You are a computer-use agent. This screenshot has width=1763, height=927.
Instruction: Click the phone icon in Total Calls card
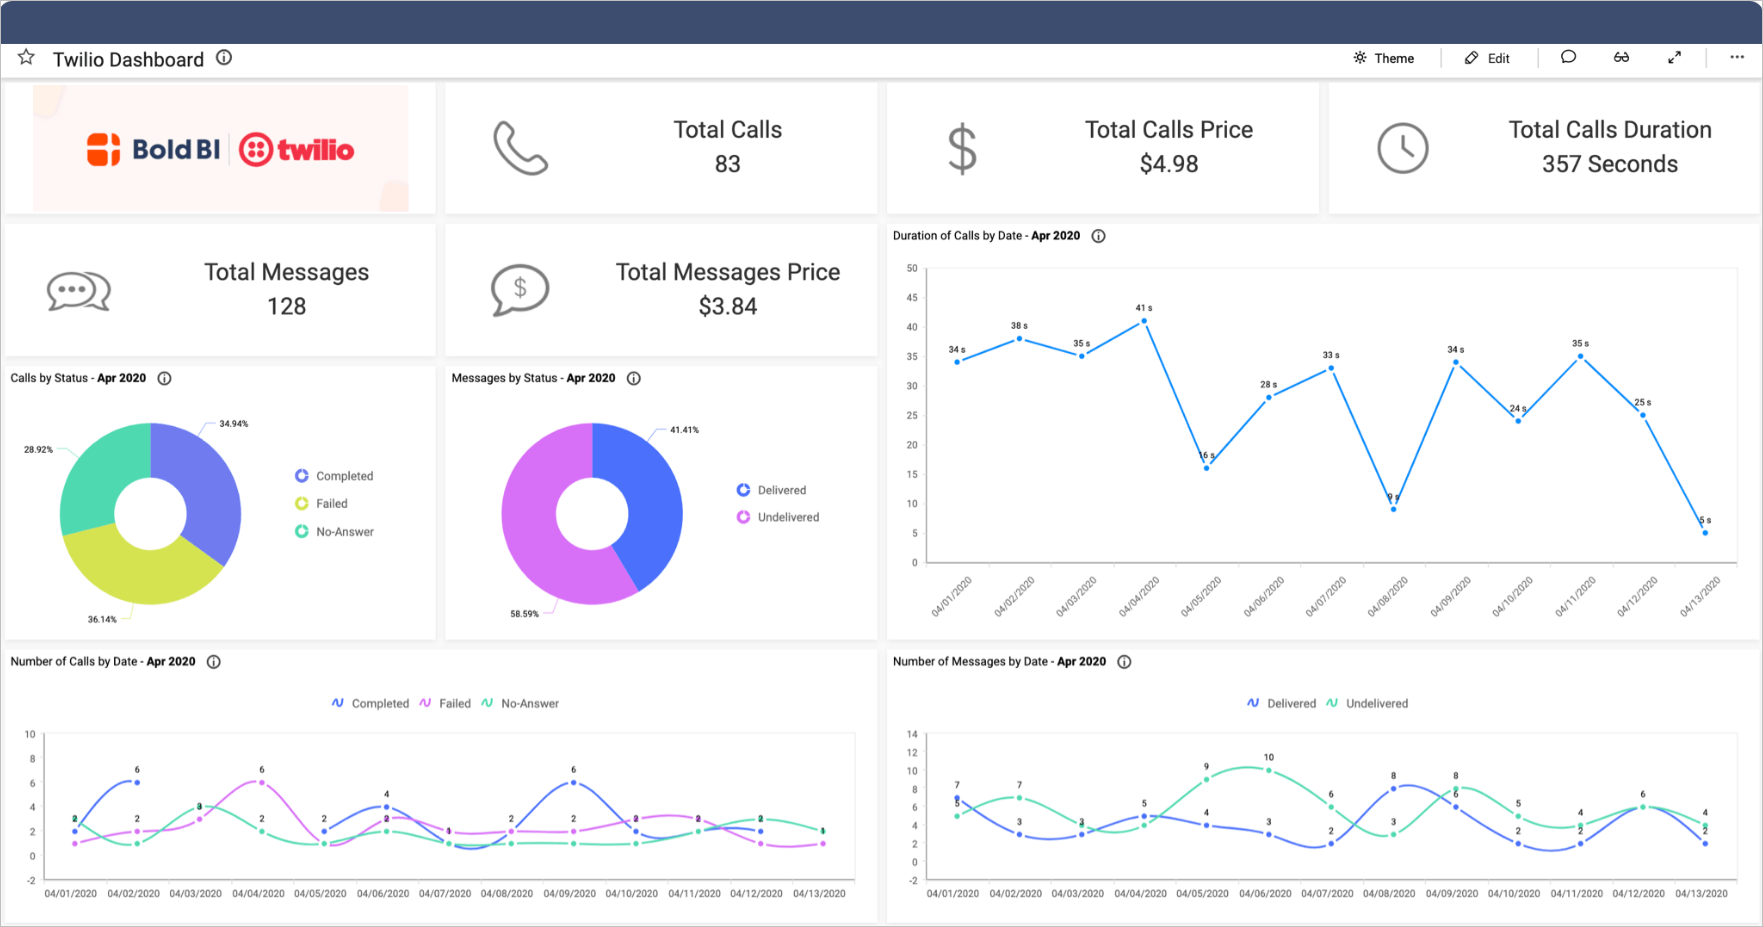[520, 148]
